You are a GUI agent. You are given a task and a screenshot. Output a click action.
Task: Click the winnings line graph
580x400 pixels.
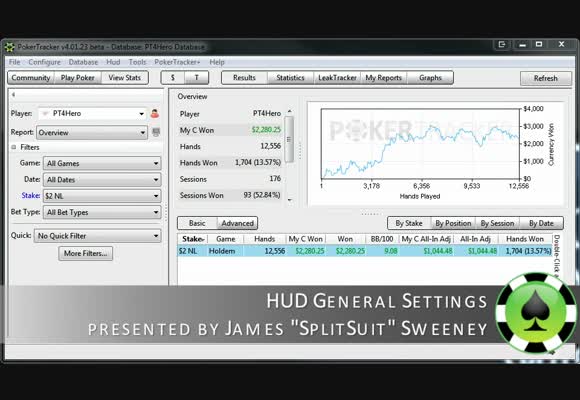tap(421, 144)
